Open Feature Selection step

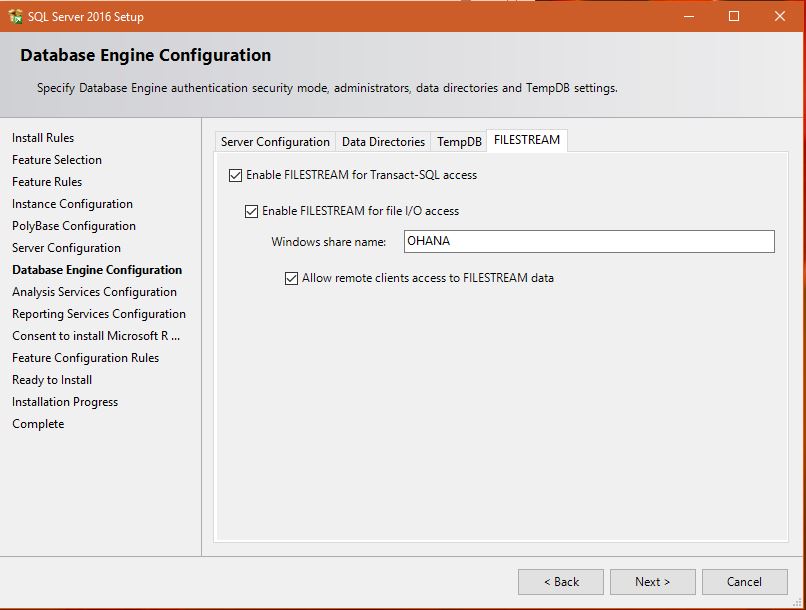pyautogui.click(x=56, y=159)
